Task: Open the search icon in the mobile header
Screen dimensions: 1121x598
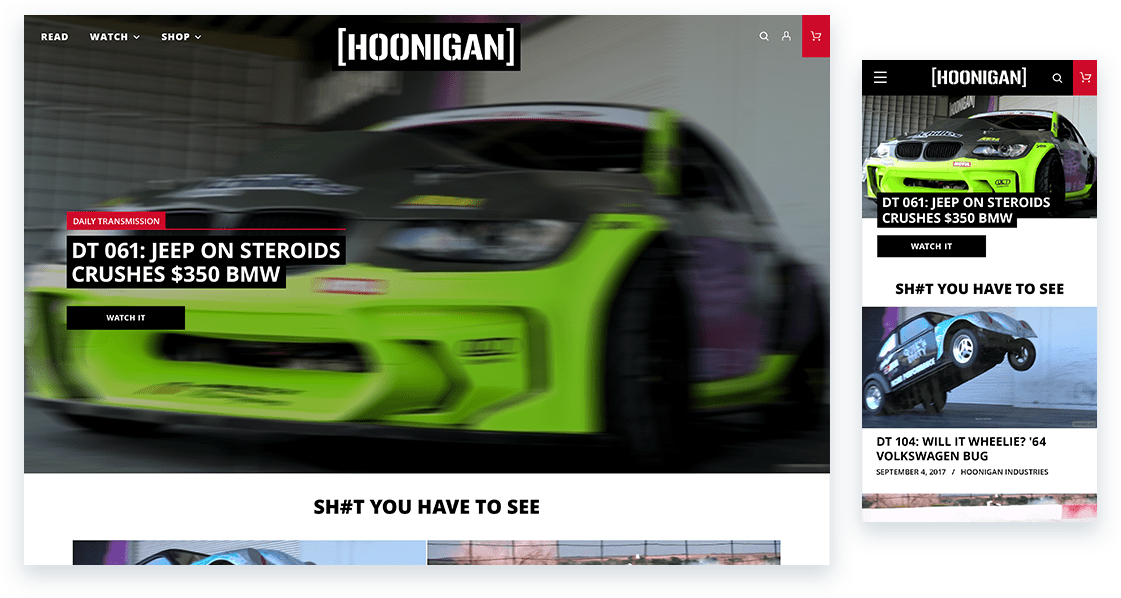Action: 1057,77
